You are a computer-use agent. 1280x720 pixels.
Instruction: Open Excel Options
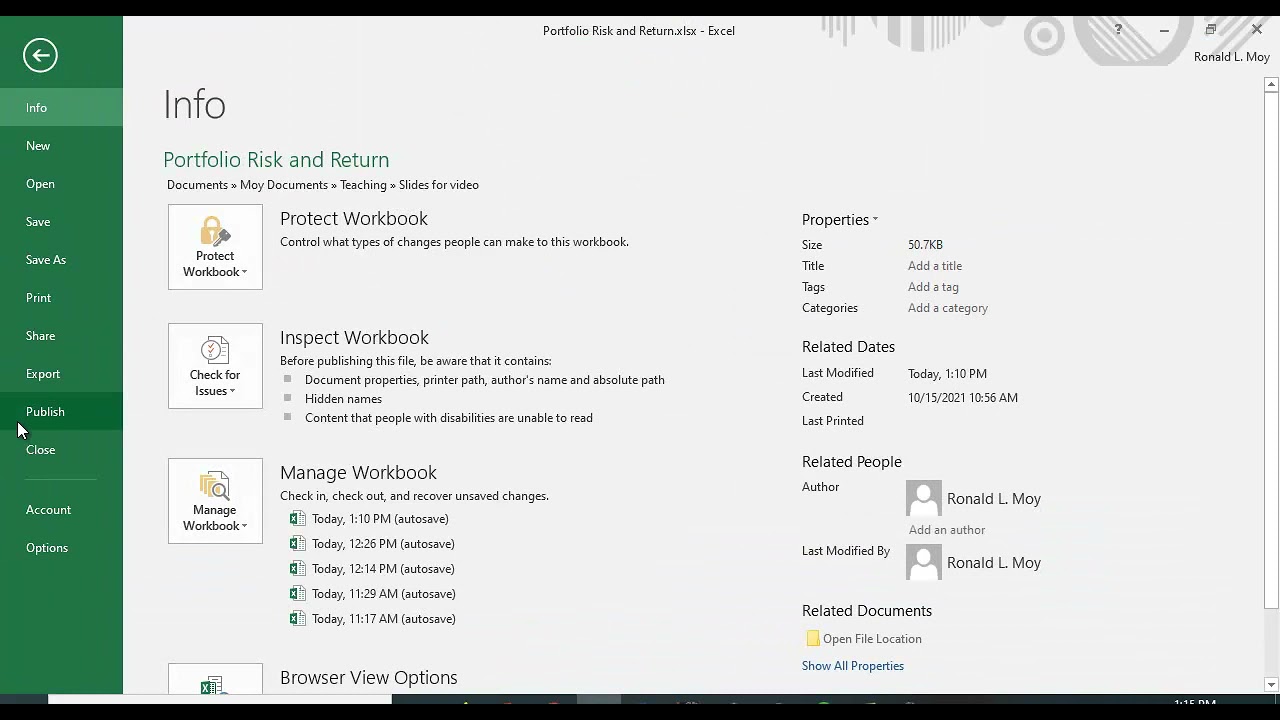(61, 548)
